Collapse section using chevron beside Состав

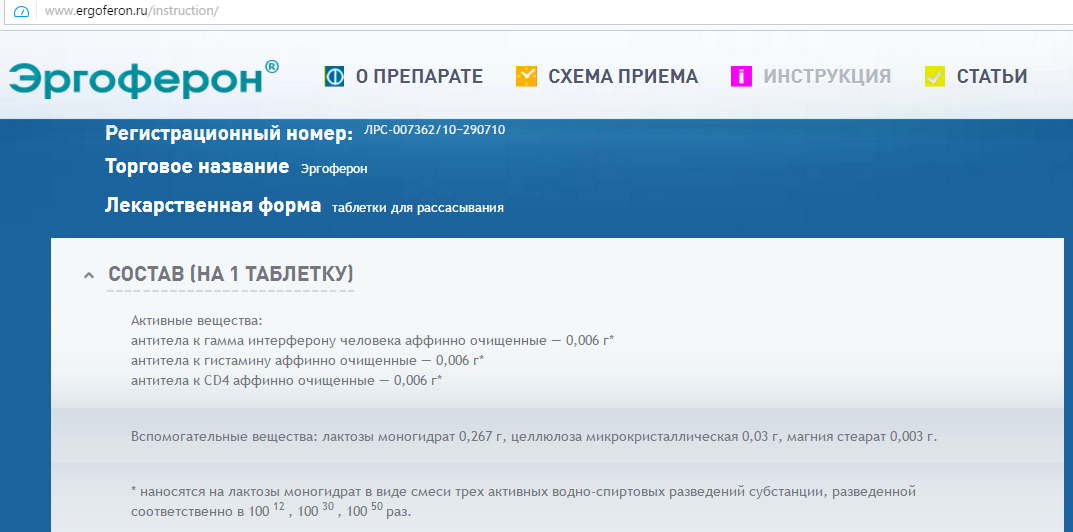[89, 275]
